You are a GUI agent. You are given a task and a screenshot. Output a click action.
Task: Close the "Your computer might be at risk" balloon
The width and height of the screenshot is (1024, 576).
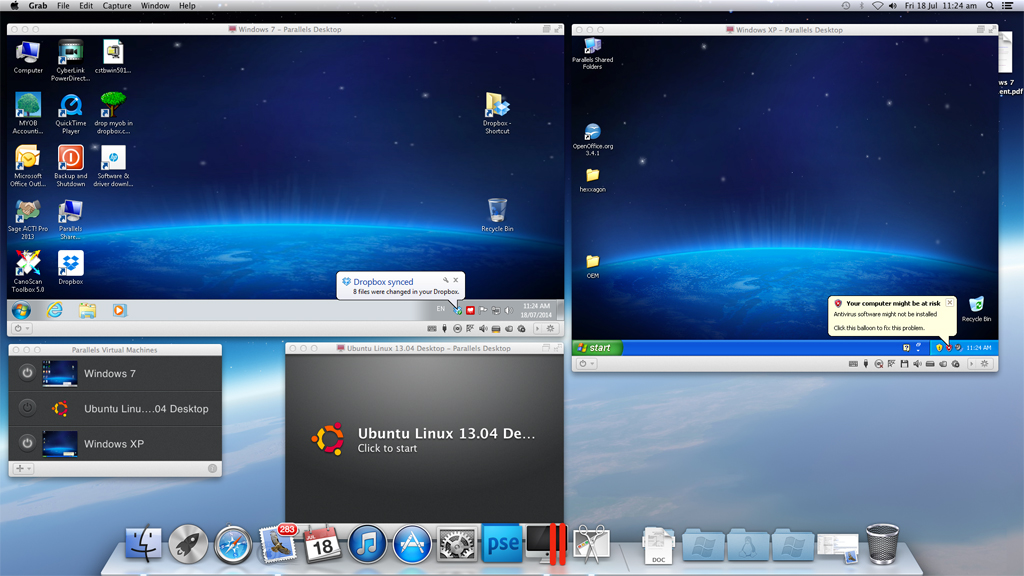950,302
